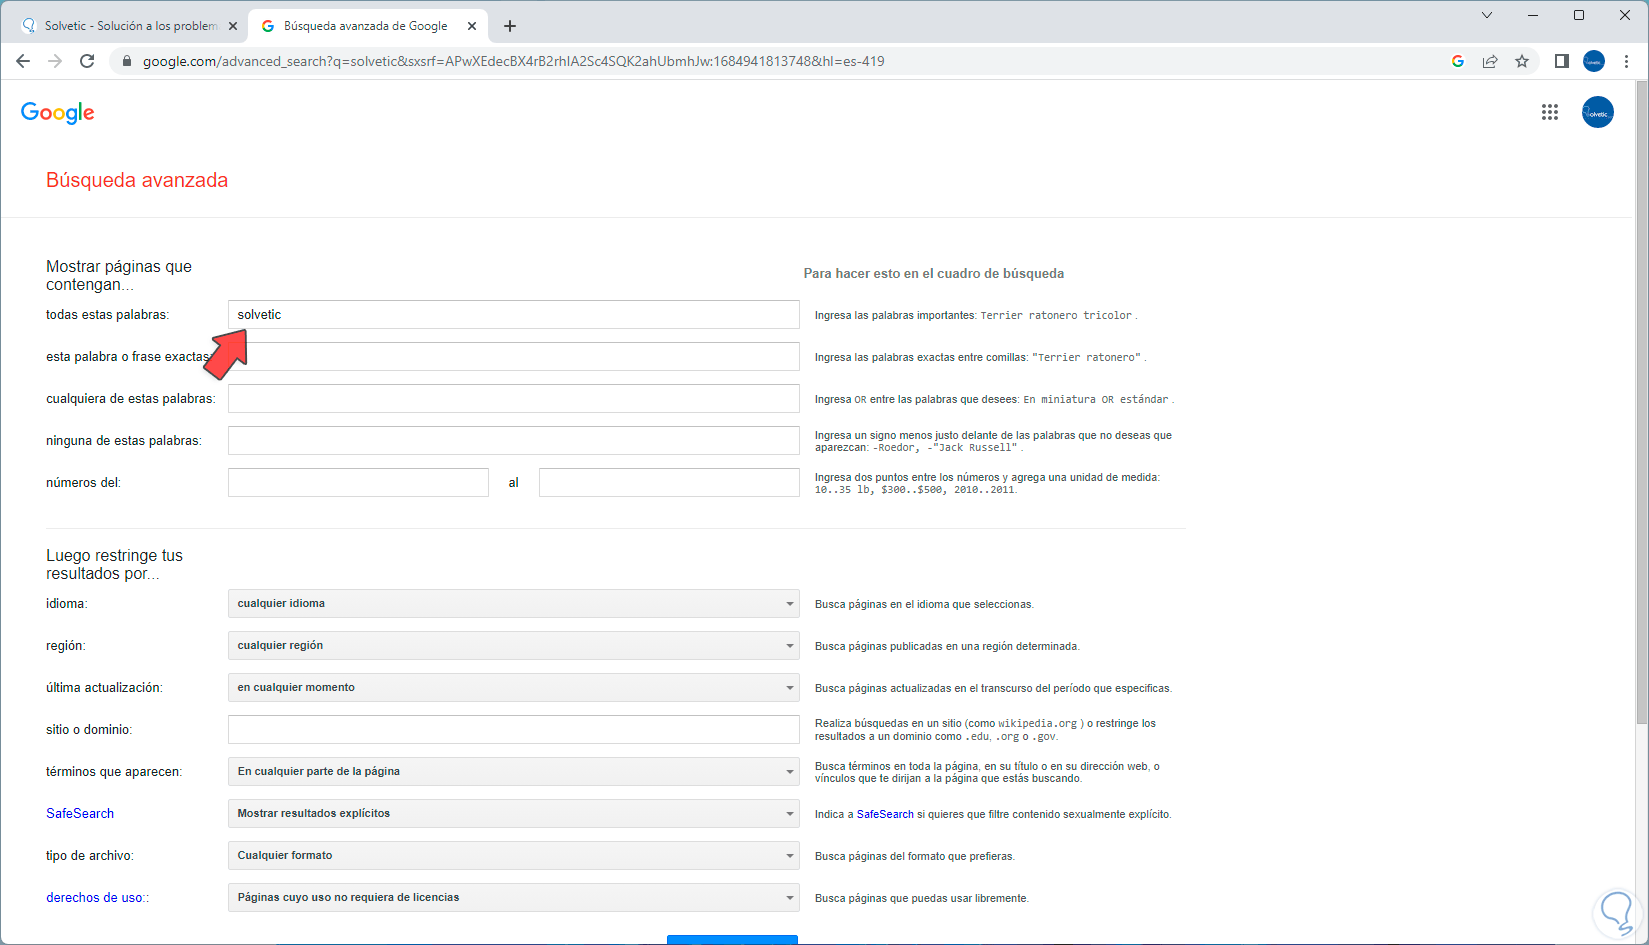Expand the tipo de archivo dropdown
This screenshot has height=945, width=1649.
(514, 856)
